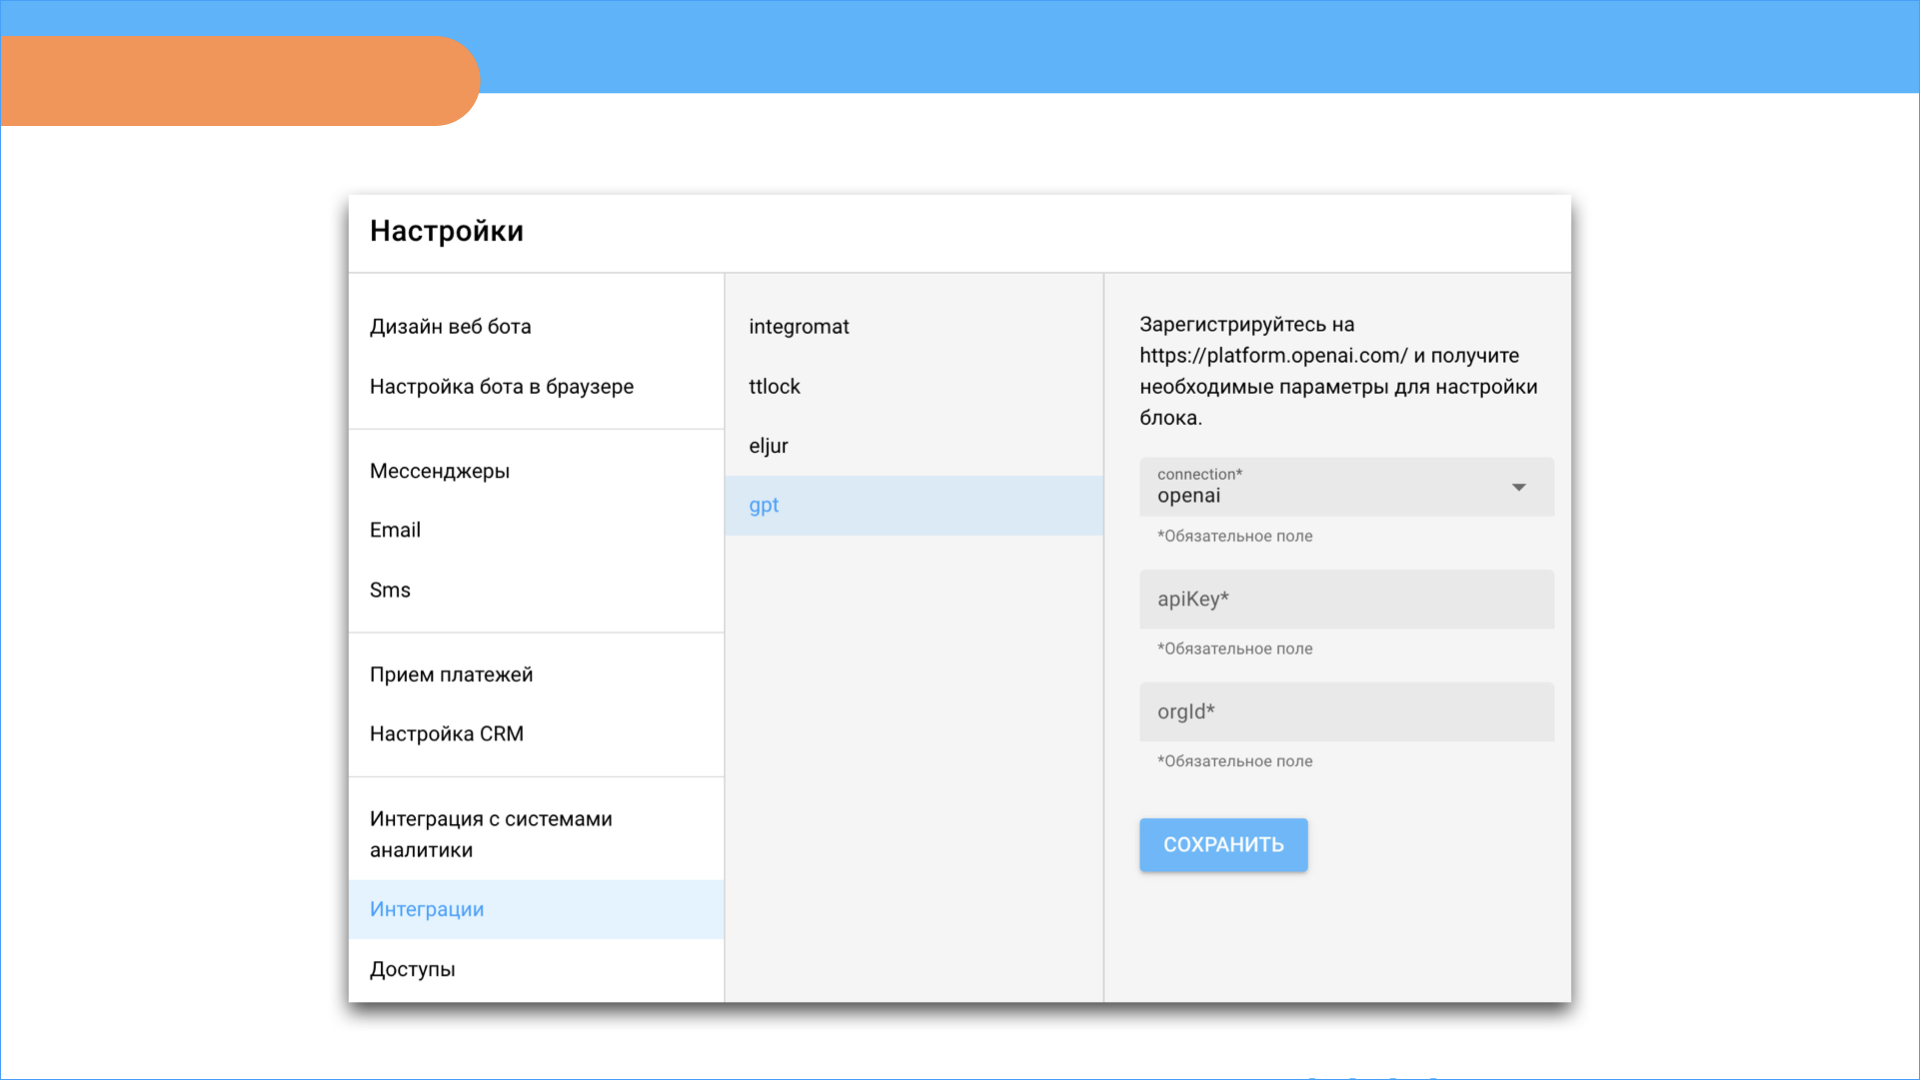Open the Sms settings item

[x=536, y=590]
